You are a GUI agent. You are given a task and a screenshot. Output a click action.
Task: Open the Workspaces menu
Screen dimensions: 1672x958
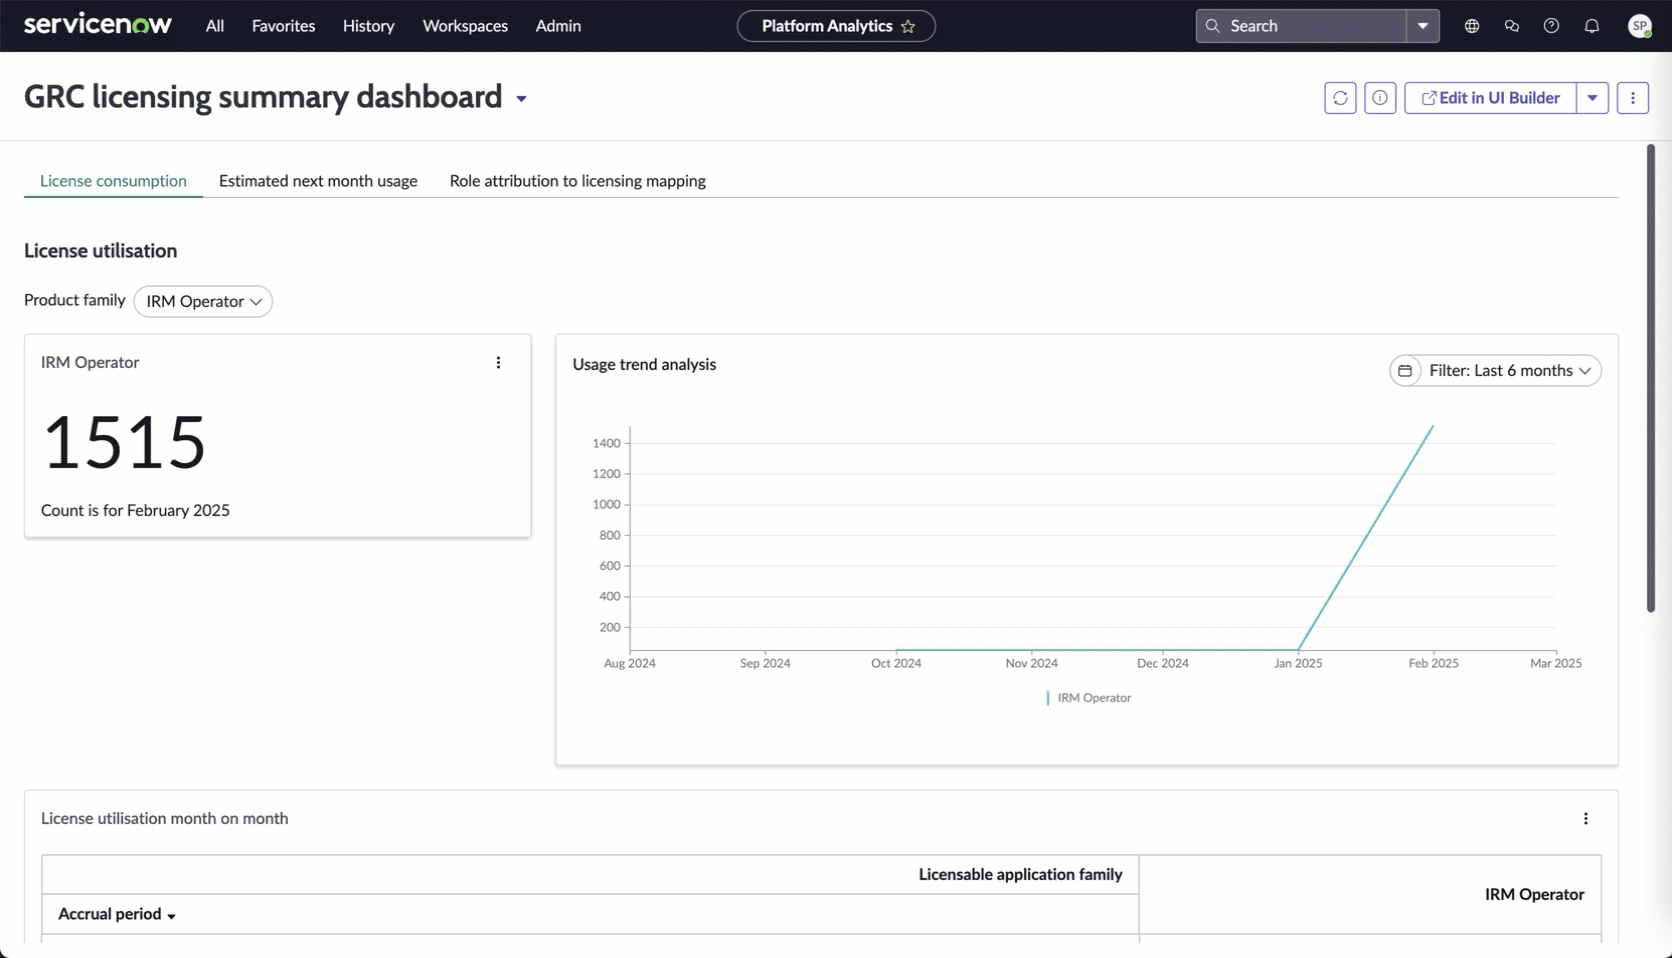click(465, 26)
